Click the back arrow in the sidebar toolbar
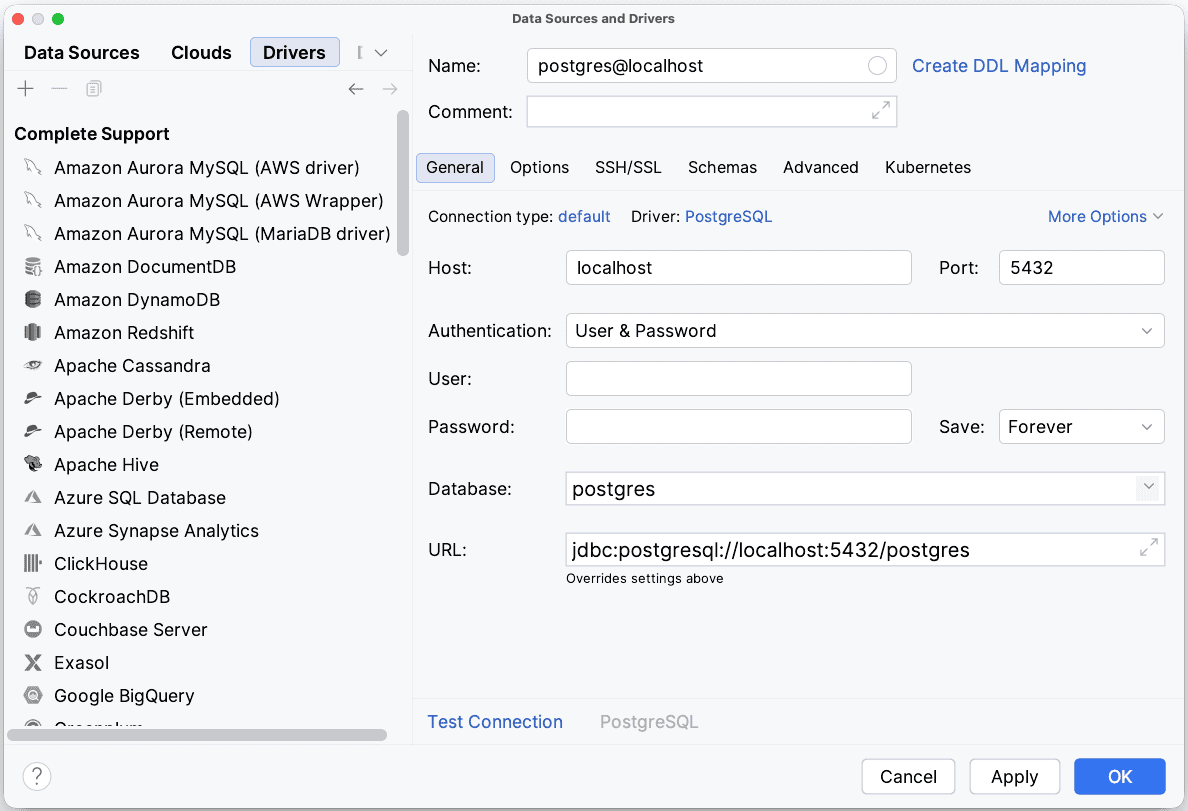The width and height of the screenshot is (1188, 811). click(356, 89)
